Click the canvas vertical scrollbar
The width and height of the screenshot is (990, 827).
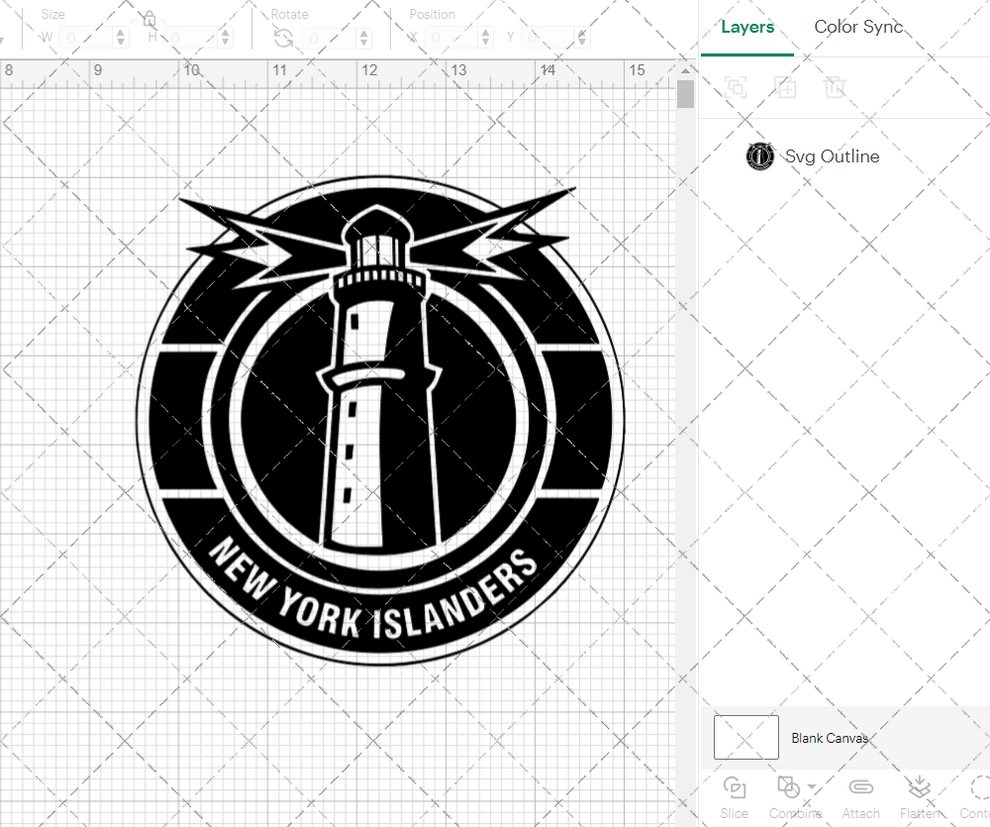[686, 93]
